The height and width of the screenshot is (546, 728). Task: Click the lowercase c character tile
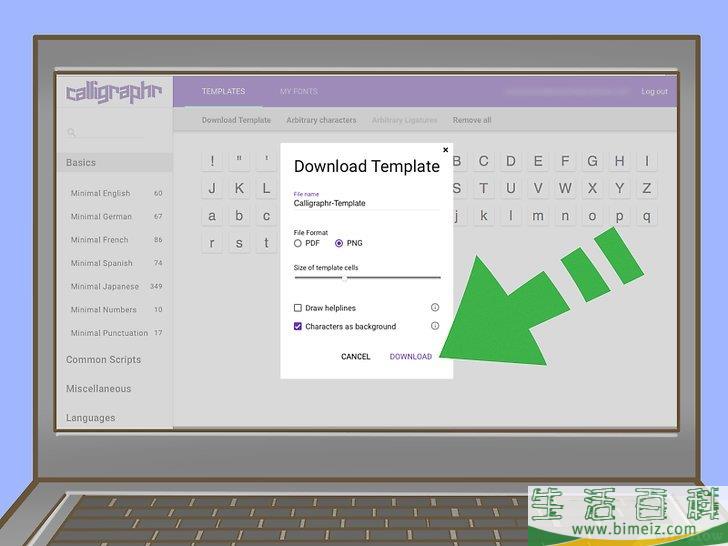(266, 216)
